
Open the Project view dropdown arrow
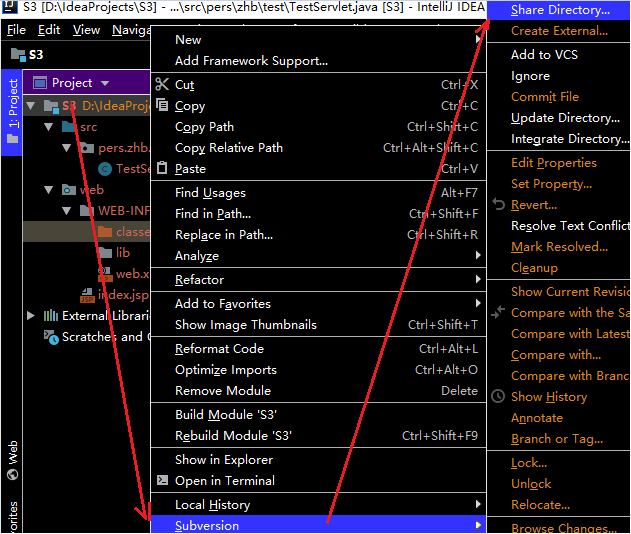click(x=105, y=83)
